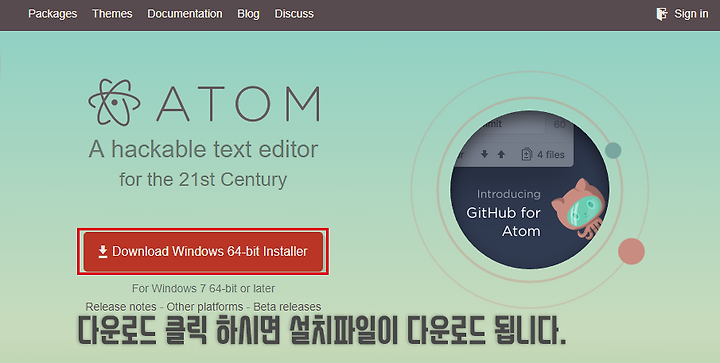Click the Atom logo icon

coord(114,102)
